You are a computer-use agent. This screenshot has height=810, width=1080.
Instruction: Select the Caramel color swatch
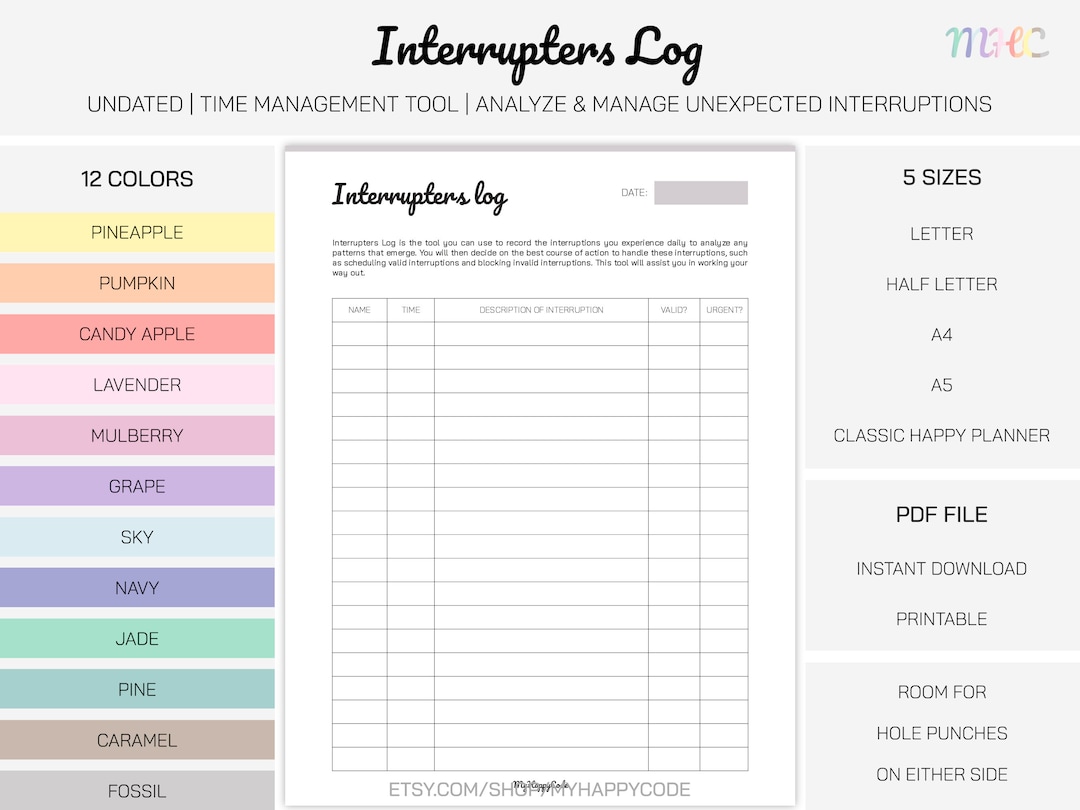(137, 740)
